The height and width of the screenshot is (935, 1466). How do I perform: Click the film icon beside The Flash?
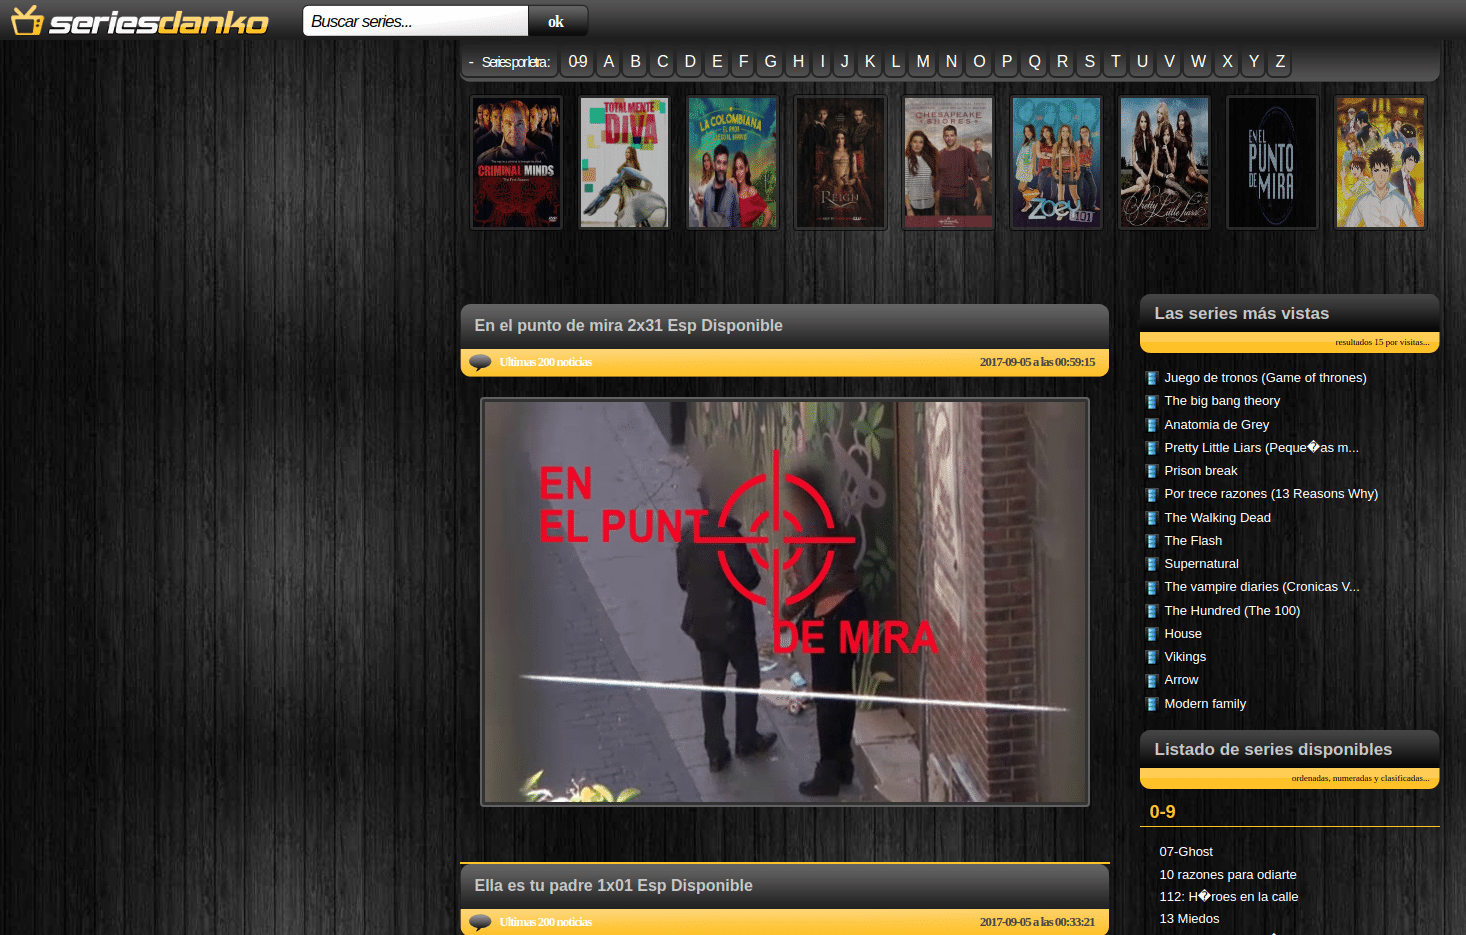tap(1151, 541)
